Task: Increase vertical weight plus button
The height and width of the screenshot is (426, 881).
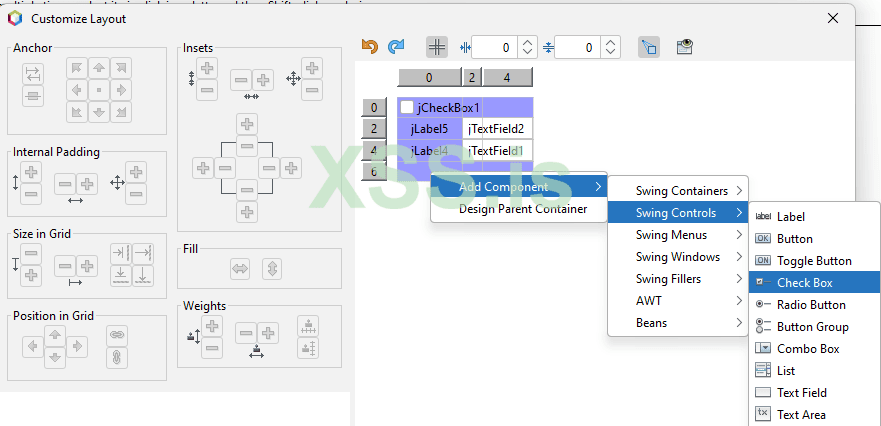Action: point(212,327)
